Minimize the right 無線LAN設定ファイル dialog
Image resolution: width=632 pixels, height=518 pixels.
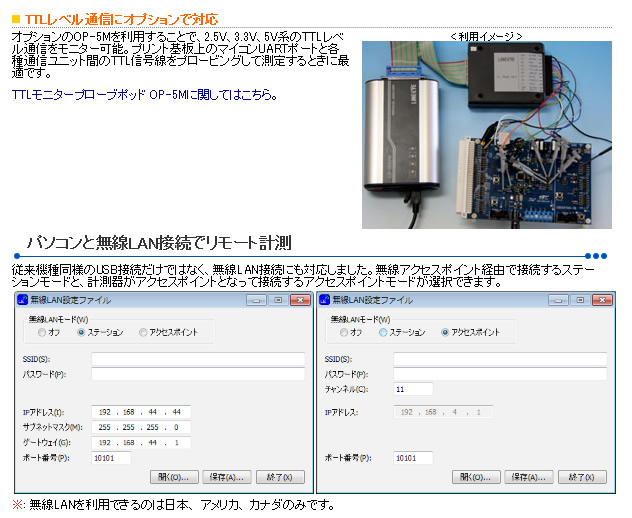click(558, 300)
